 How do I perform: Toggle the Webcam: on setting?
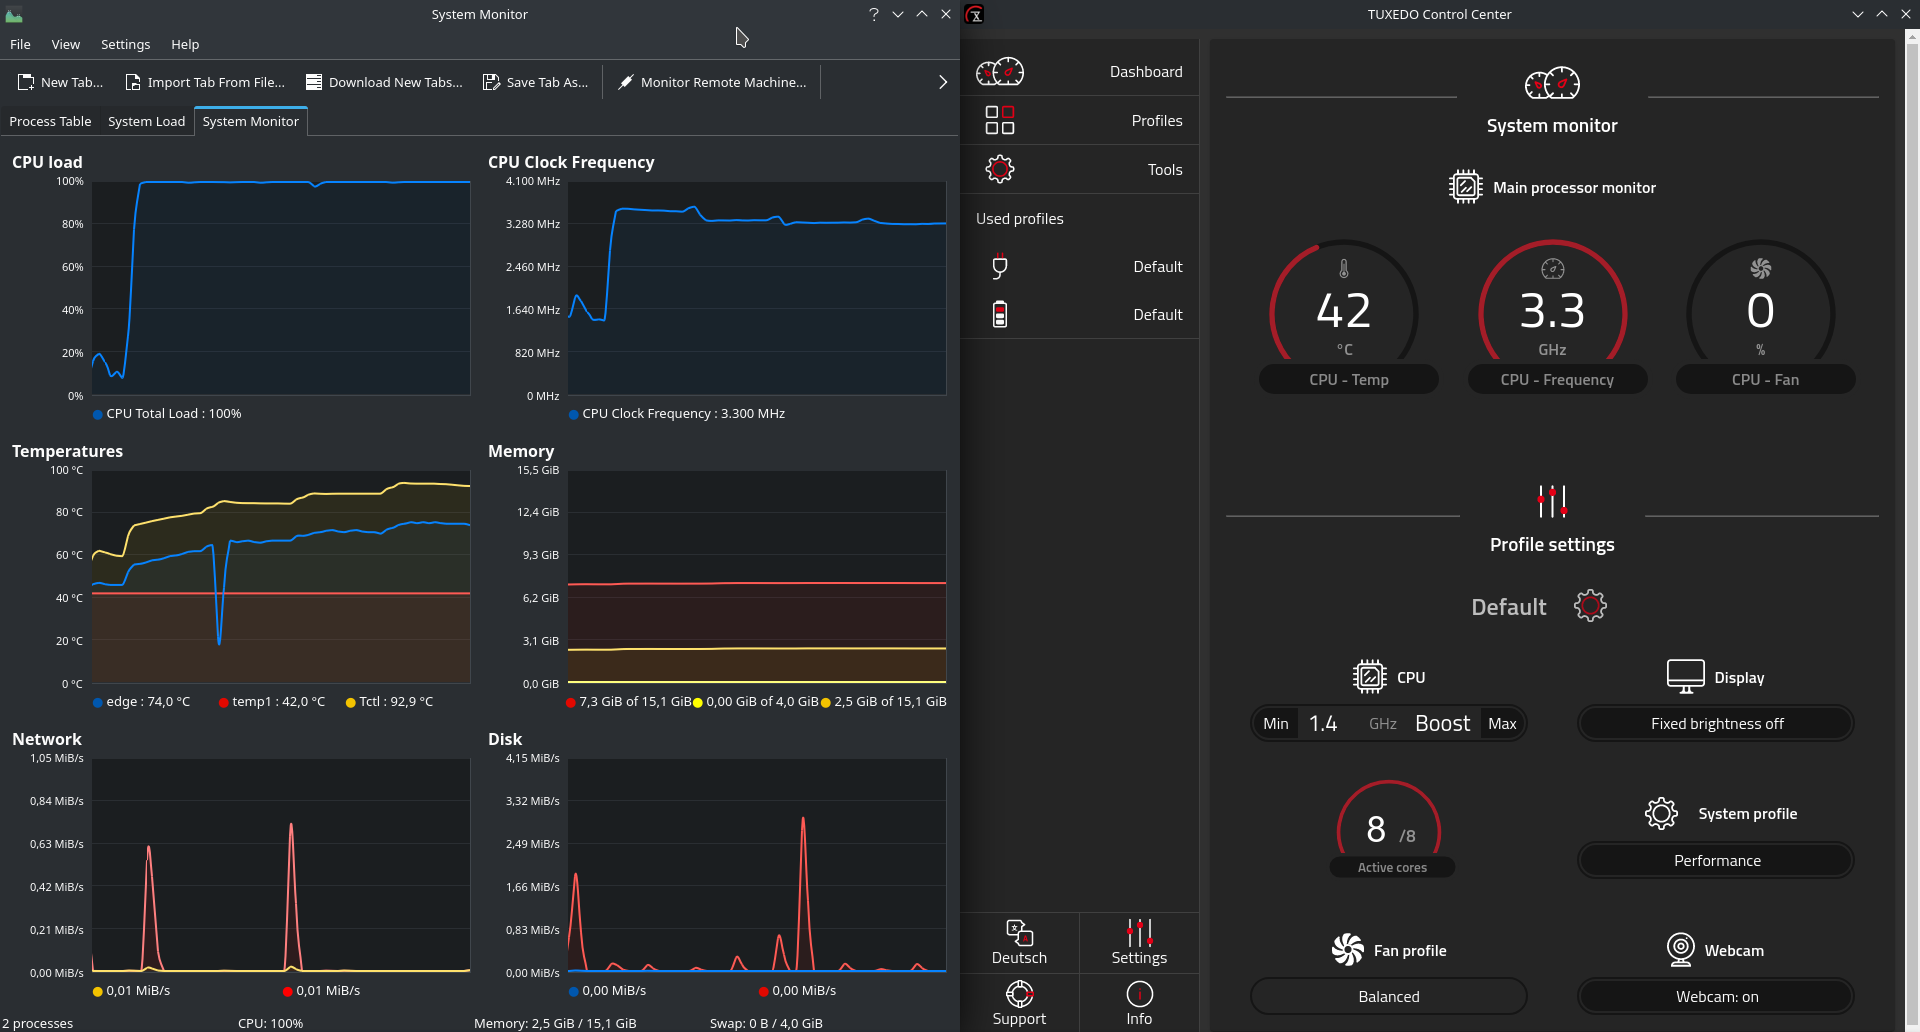(1715, 996)
